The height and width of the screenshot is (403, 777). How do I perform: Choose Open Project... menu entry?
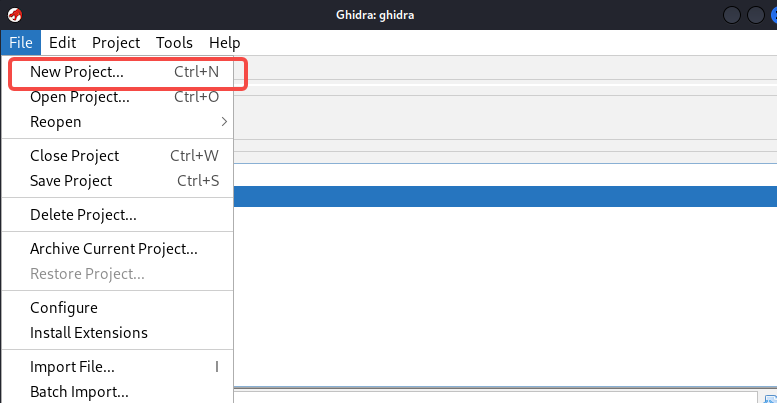117,97
